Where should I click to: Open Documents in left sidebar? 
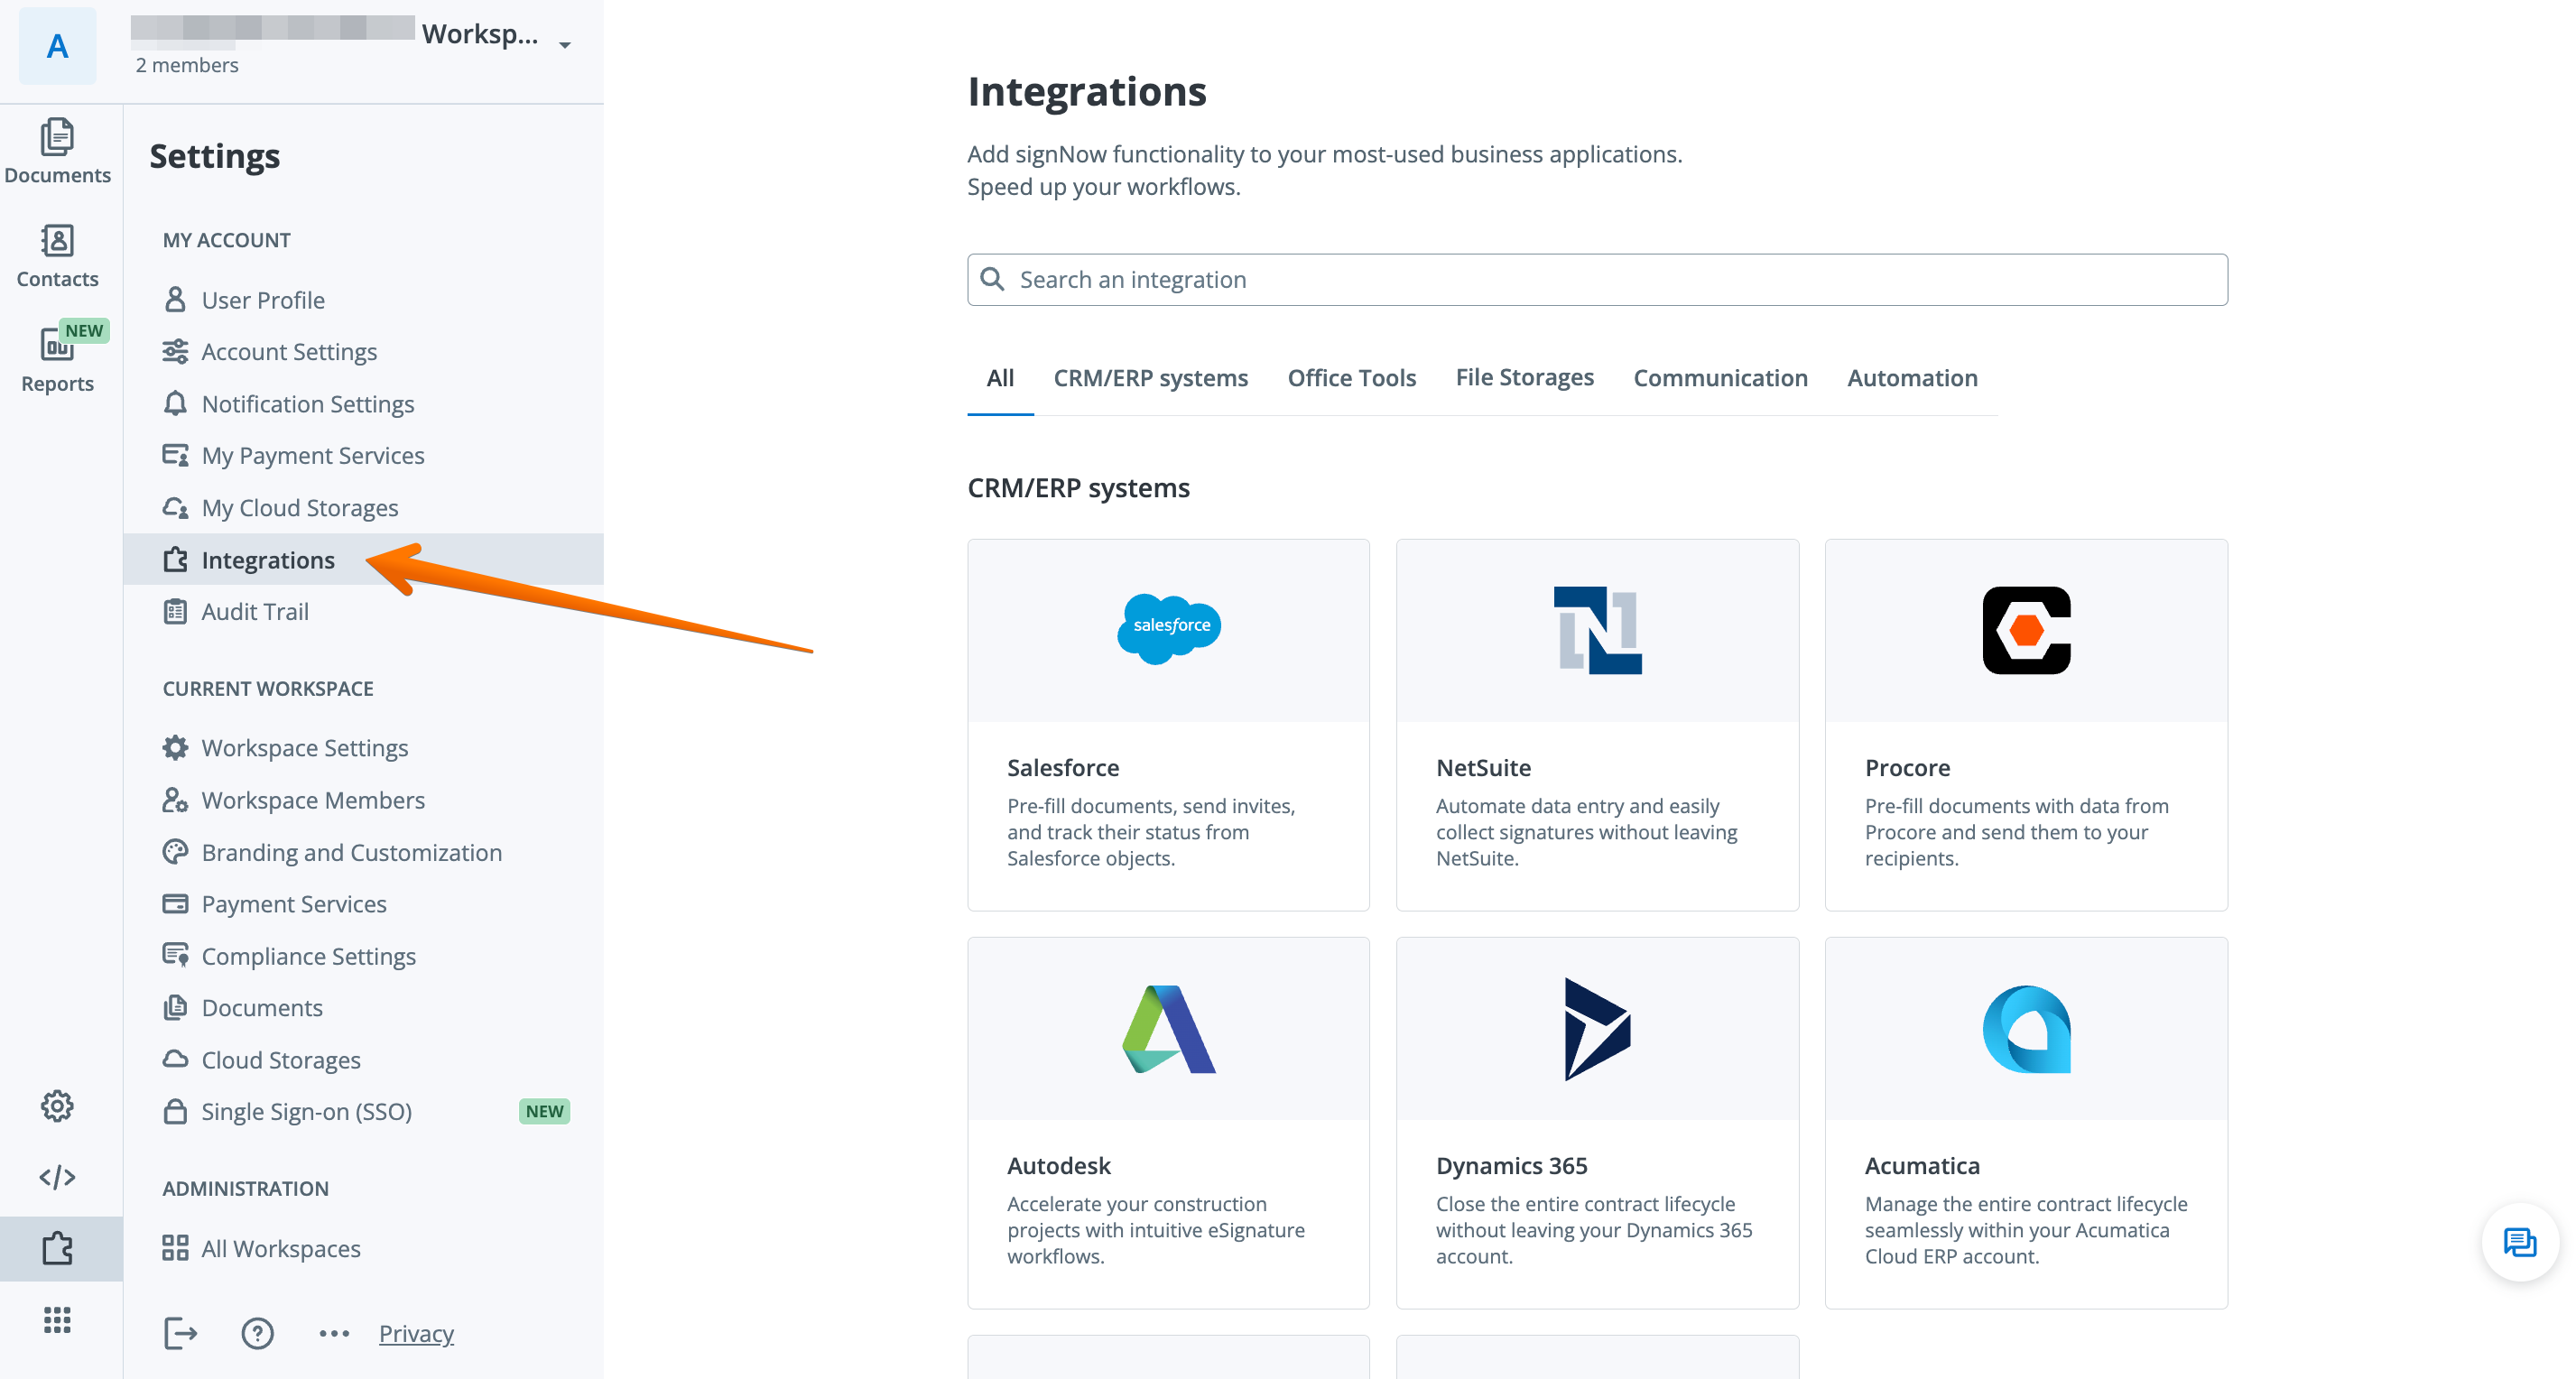point(57,151)
